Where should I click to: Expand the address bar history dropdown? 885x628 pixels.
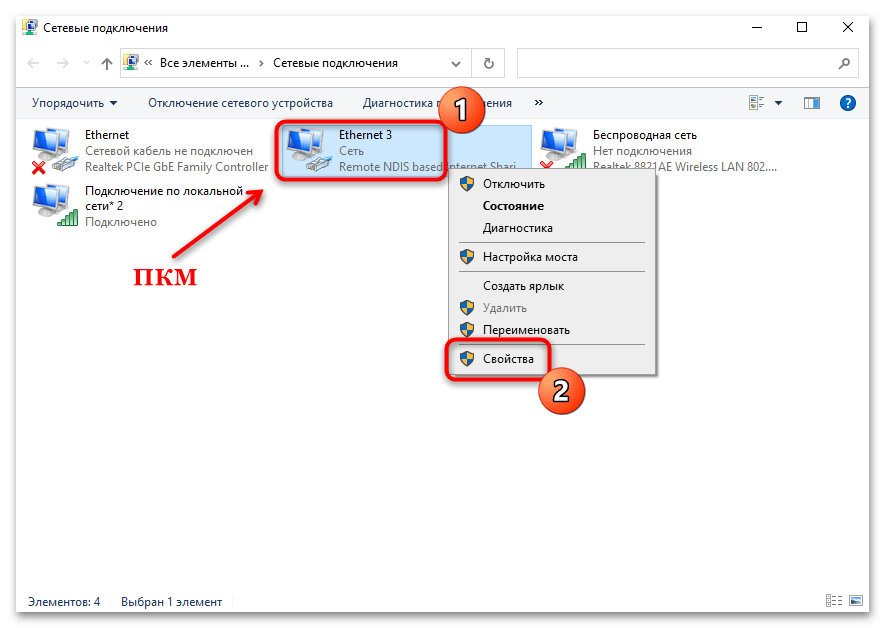tap(456, 64)
